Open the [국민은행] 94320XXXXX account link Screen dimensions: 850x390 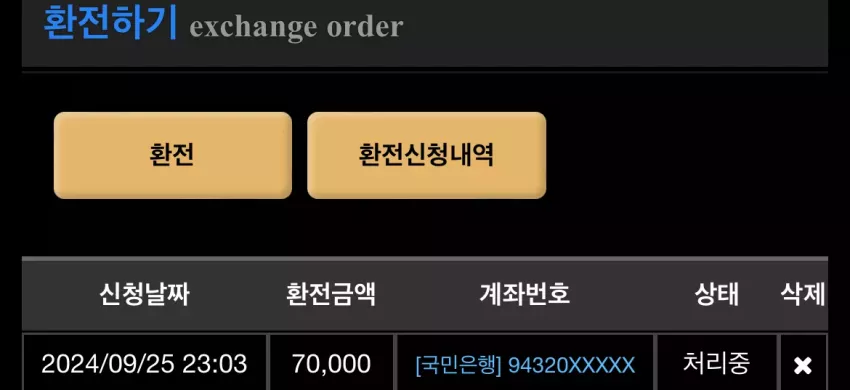[525, 366]
